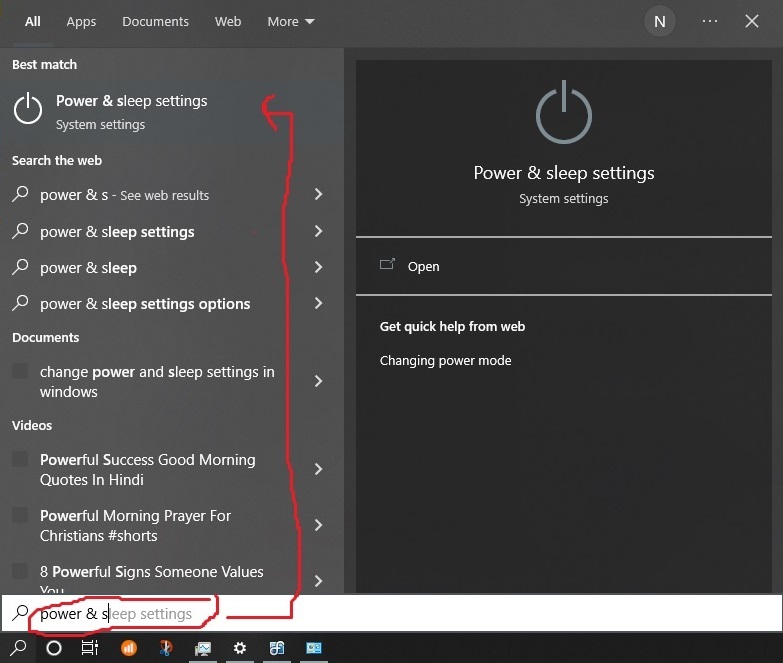Switch to the Apps tab

pos(81,21)
